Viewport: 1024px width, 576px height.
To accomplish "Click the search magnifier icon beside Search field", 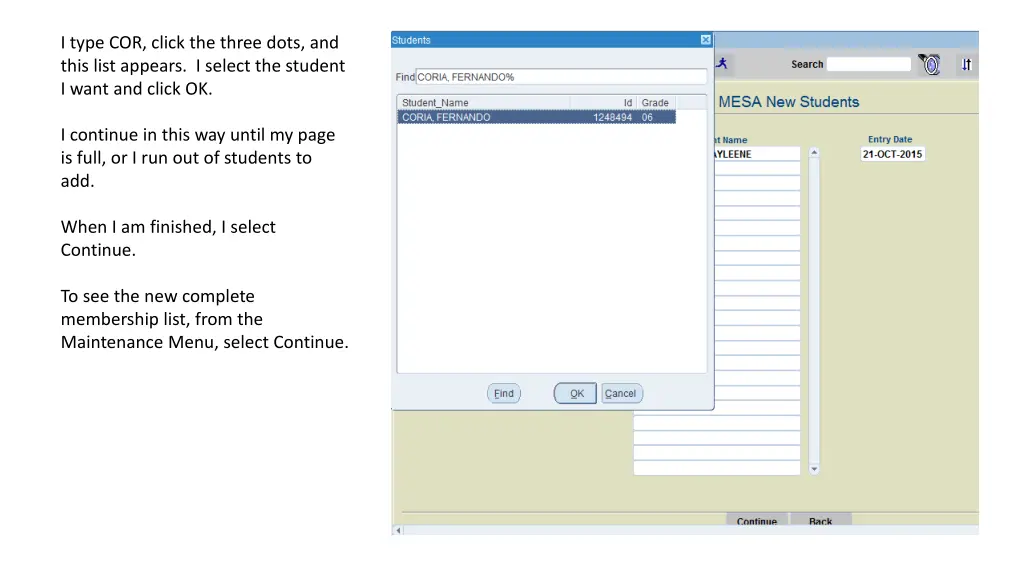I will click(929, 64).
